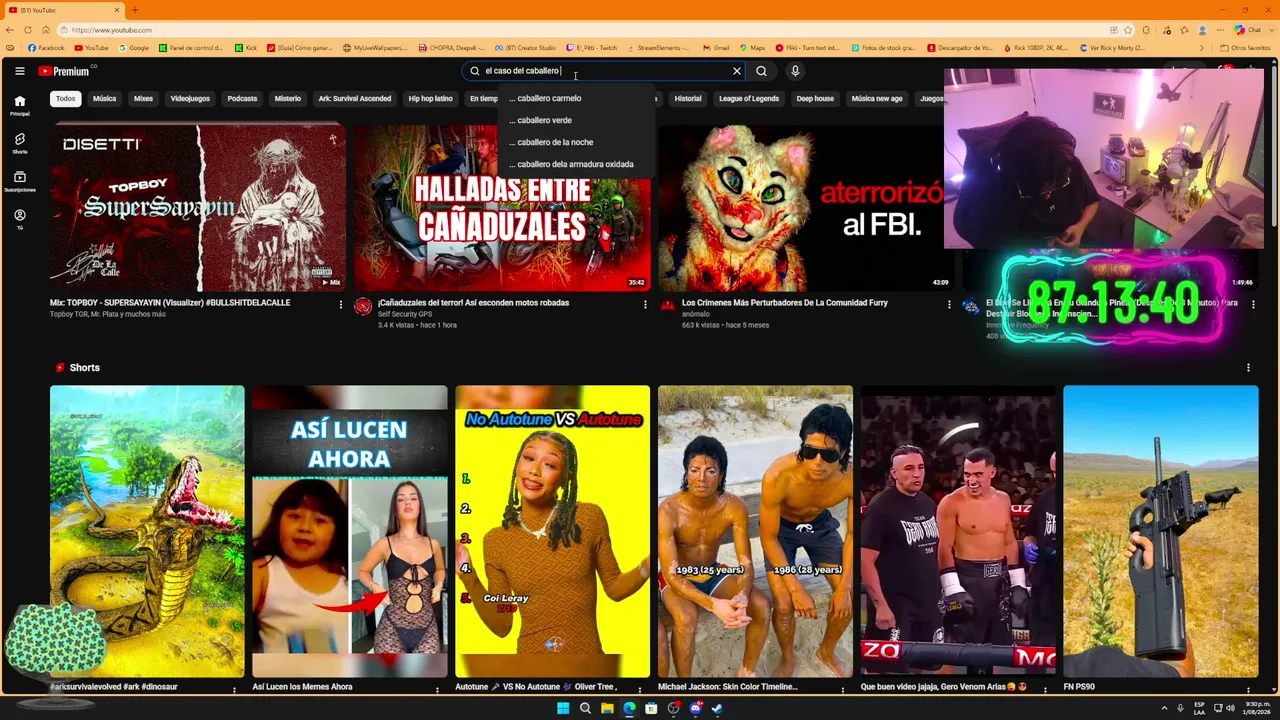
Task: Choose suggestion 'caballero verde'
Action: 576,120
